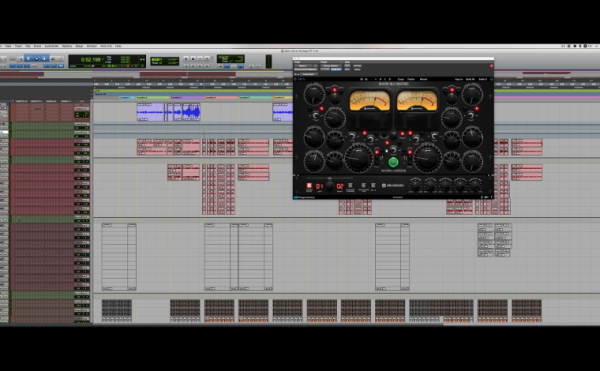
Task: Click the red 01 channel display
Action: click(x=320, y=186)
